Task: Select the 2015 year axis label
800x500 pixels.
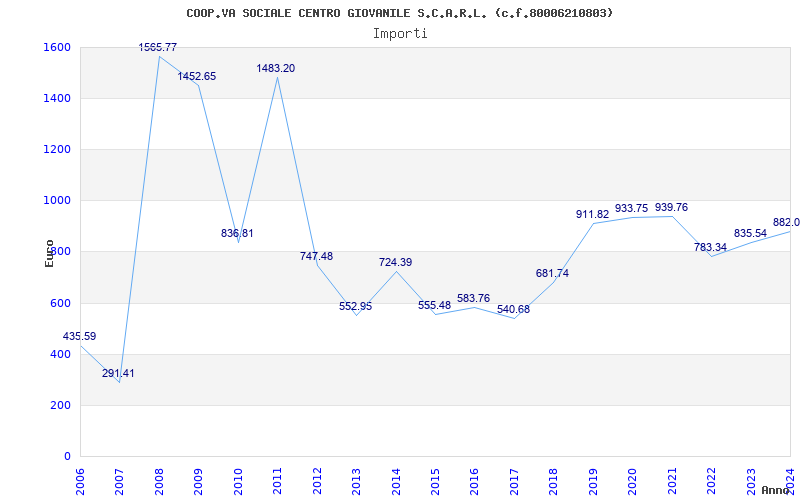Action: 435,478
